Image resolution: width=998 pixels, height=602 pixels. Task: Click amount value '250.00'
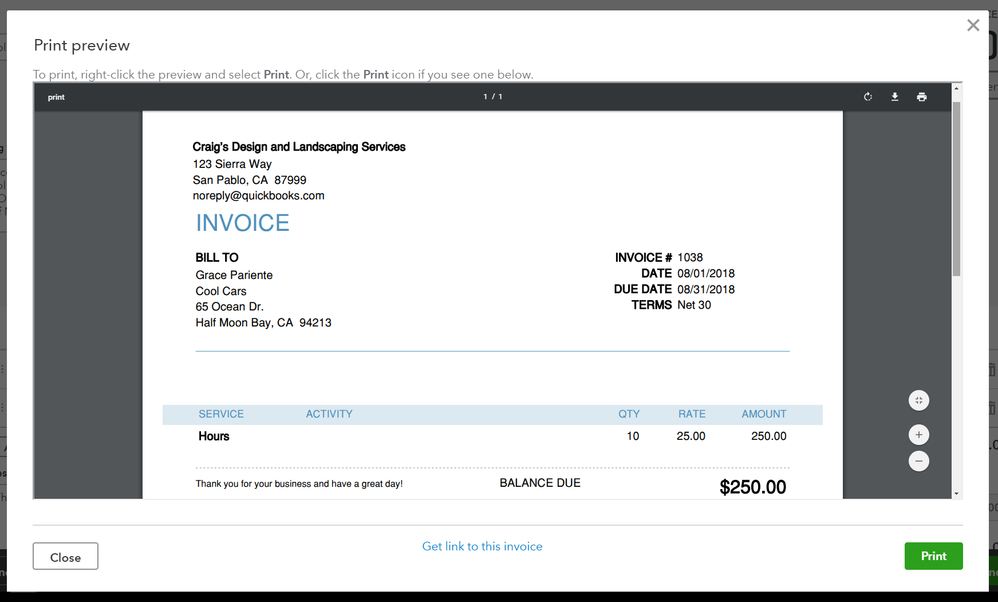pyautogui.click(x=769, y=437)
